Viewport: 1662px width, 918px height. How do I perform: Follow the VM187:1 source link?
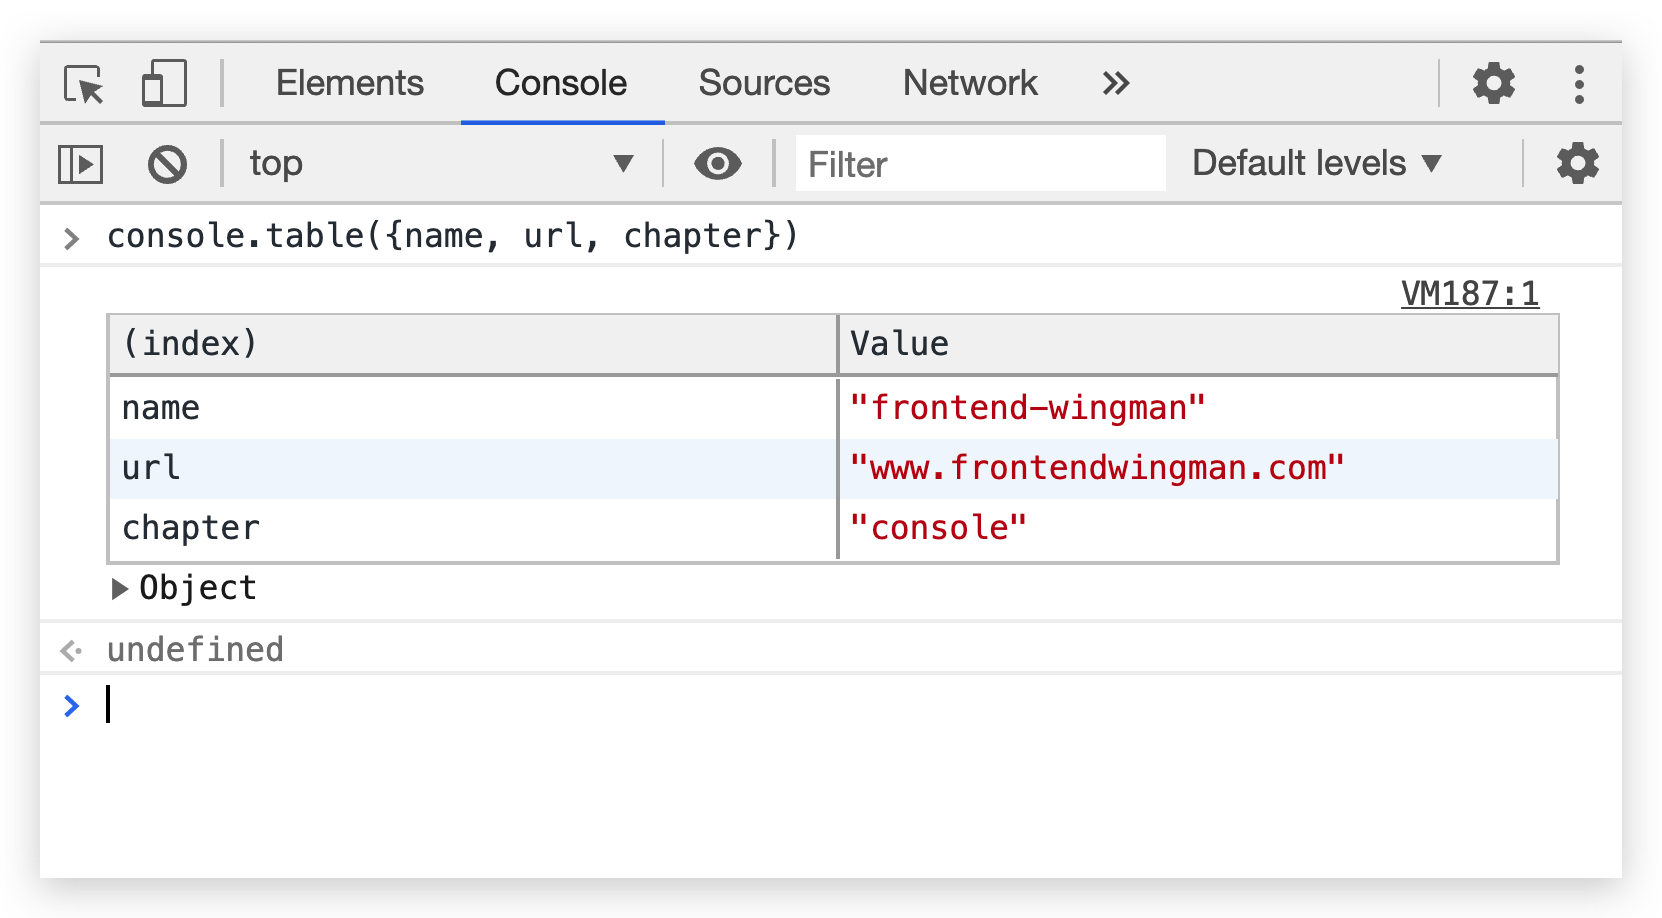pyautogui.click(x=1469, y=294)
